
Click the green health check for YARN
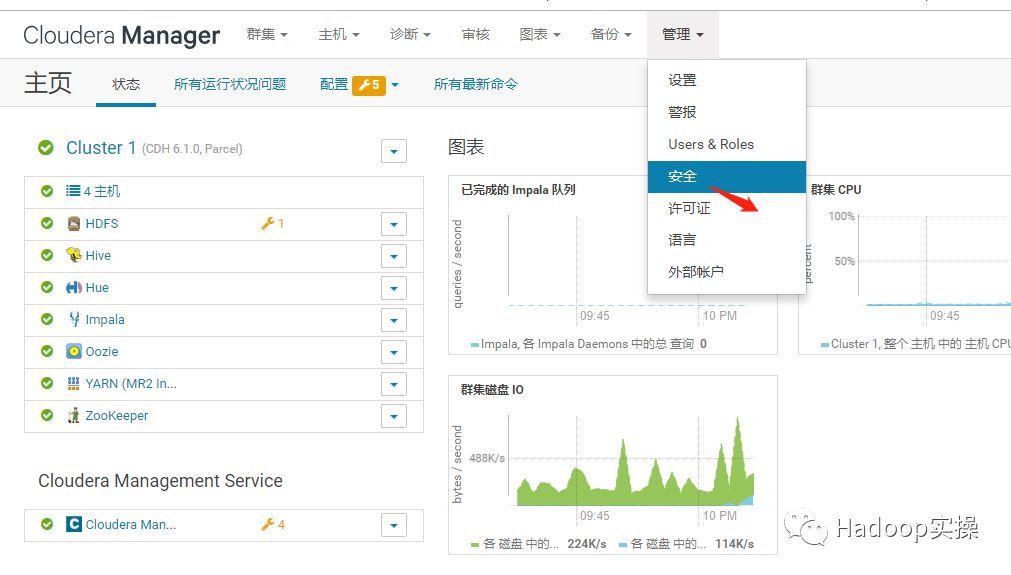coord(47,383)
